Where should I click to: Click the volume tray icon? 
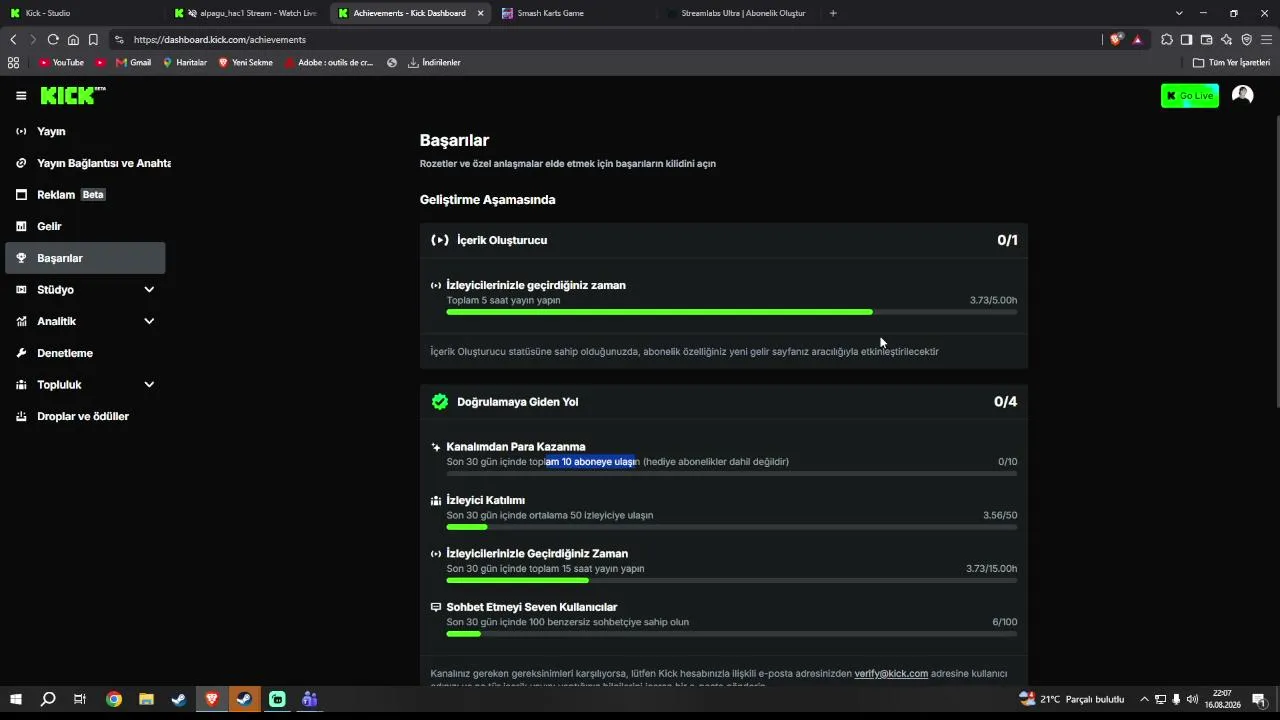click(1192, 700)
